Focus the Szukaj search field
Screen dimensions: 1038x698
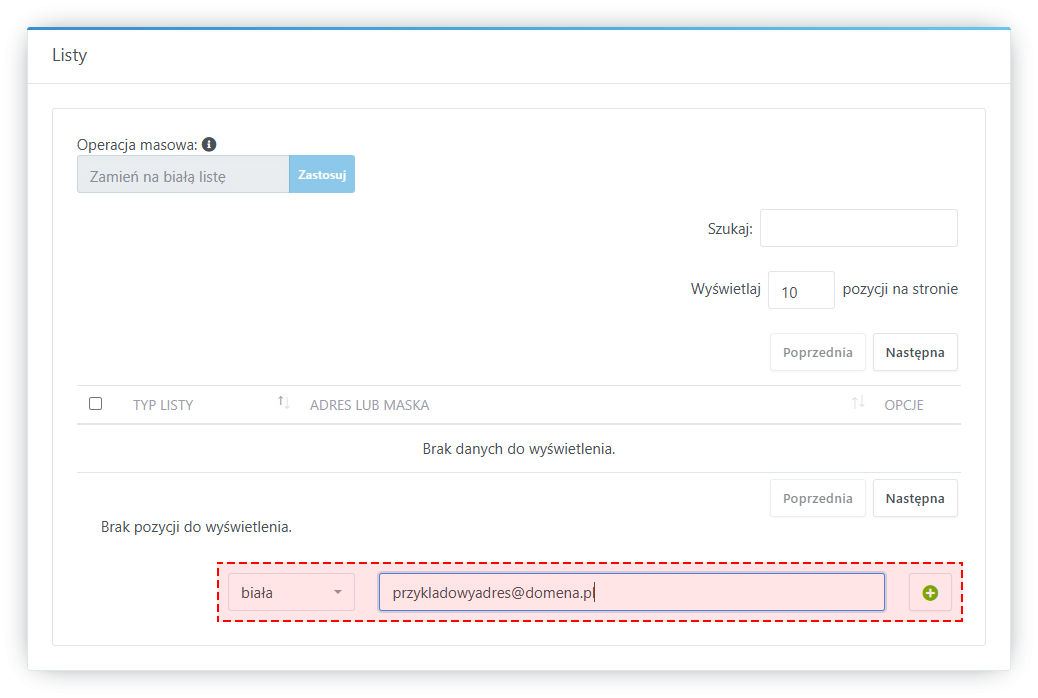click(x=858, y=228)
